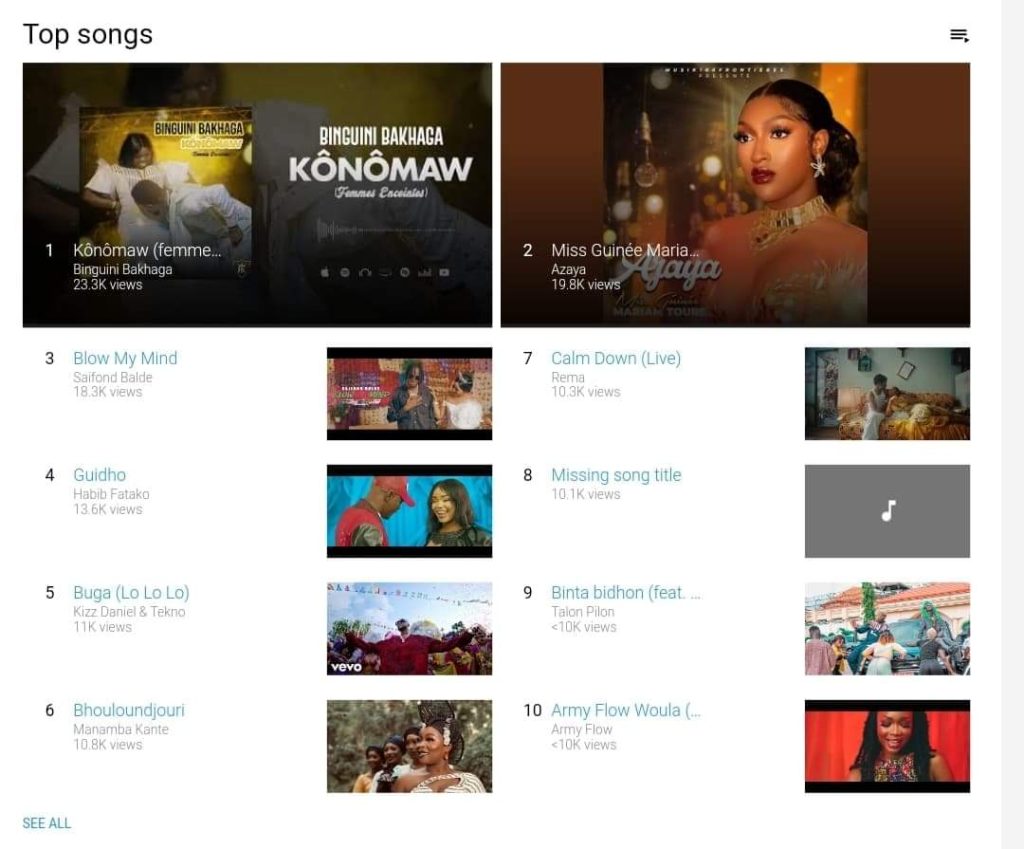Open the Army Flow Woula link
The height and width of the screenshot is (849, 1024).
pos(626,710)
